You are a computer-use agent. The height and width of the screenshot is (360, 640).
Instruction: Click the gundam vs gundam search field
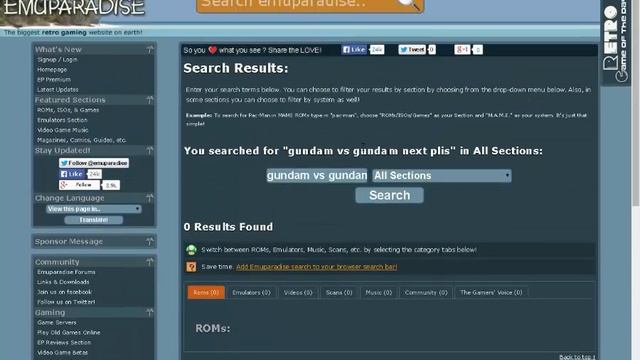317,176
